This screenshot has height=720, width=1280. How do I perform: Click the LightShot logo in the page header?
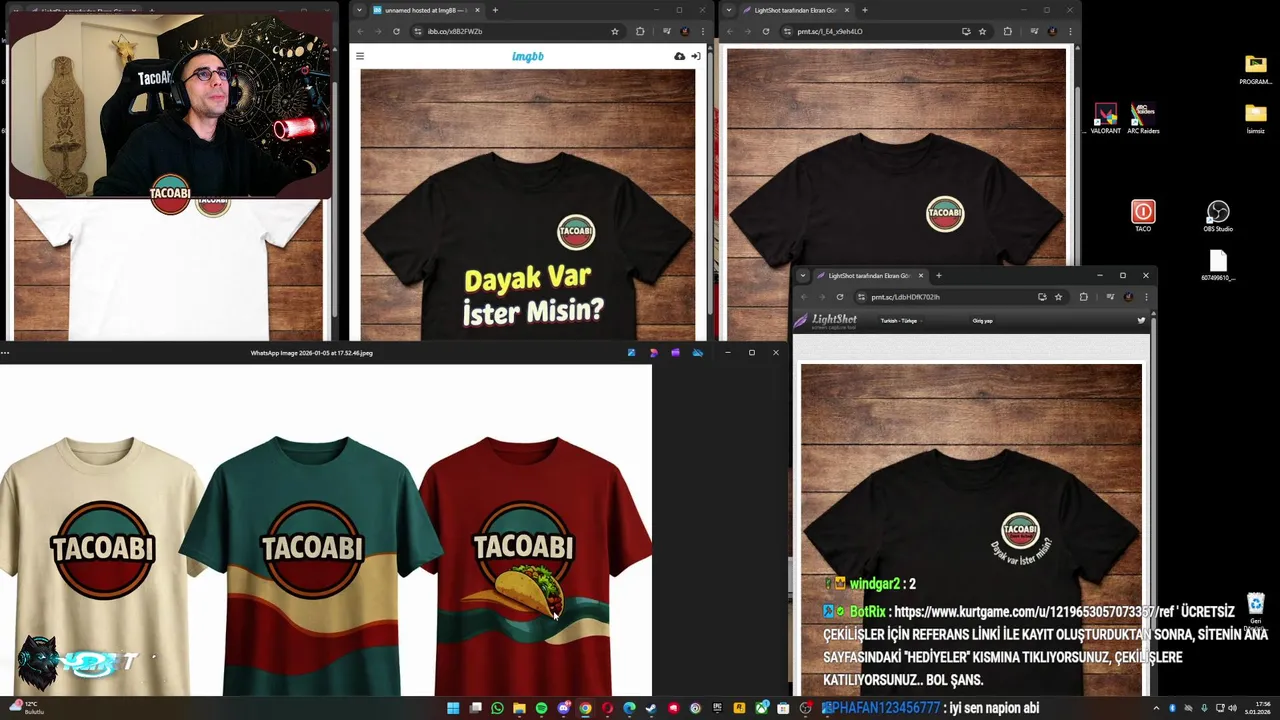pyautogui.click(x=826, y=320)
